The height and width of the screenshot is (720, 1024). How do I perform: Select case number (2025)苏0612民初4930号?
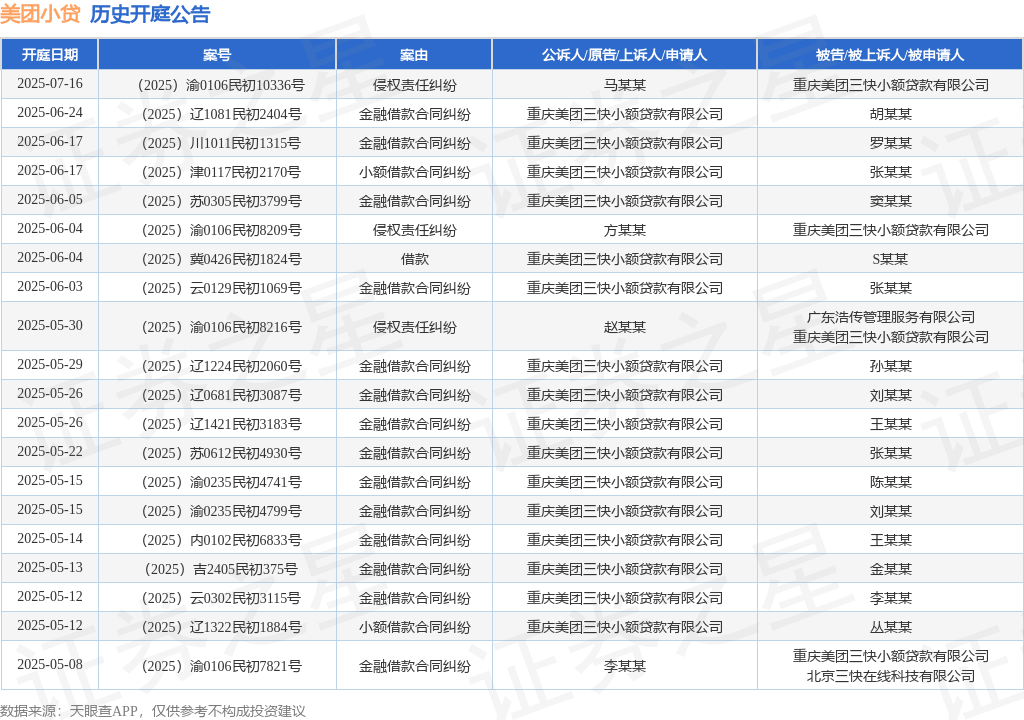coord(221,453)
